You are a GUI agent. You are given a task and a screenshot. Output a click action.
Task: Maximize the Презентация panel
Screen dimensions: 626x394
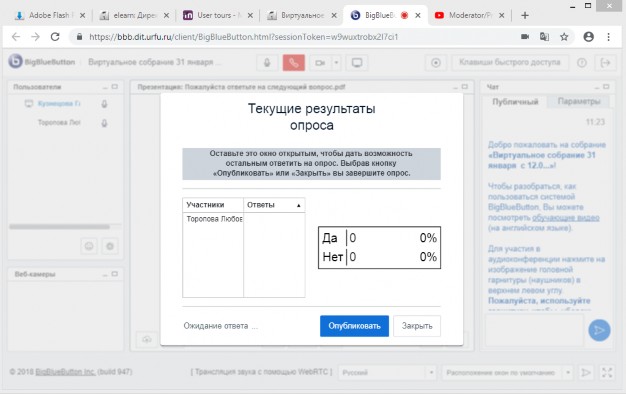pyautogui.click(x=465, y=87)
